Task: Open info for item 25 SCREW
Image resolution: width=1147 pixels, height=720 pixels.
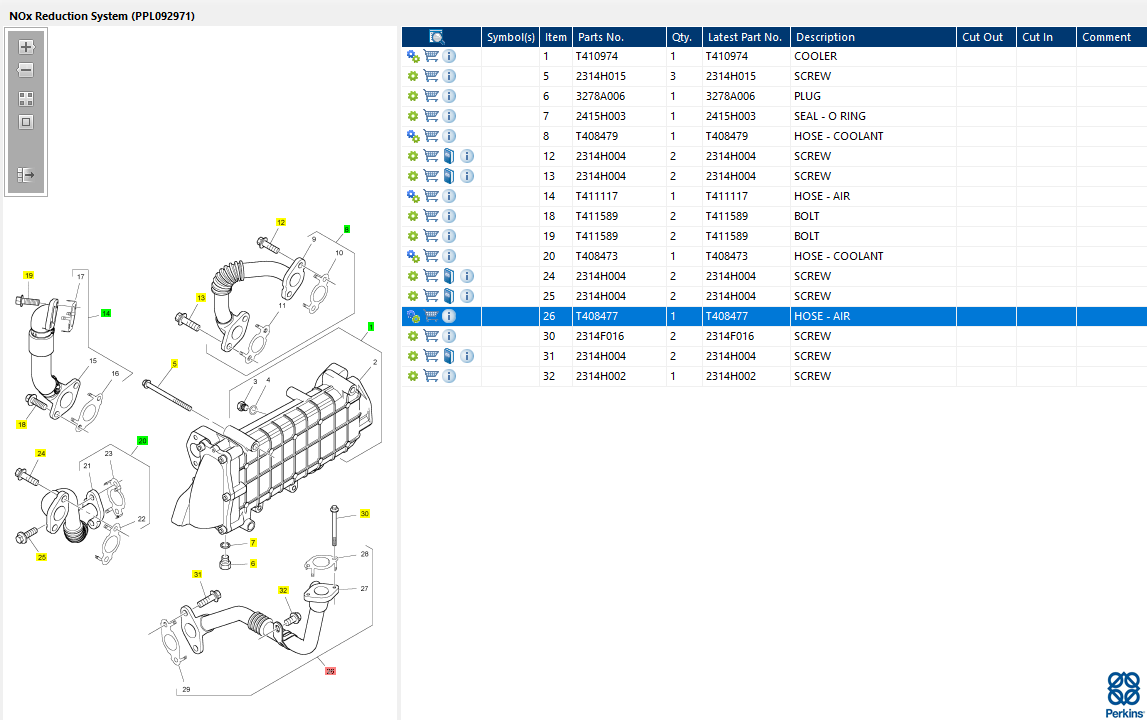Action: click(x=467, y=296)
